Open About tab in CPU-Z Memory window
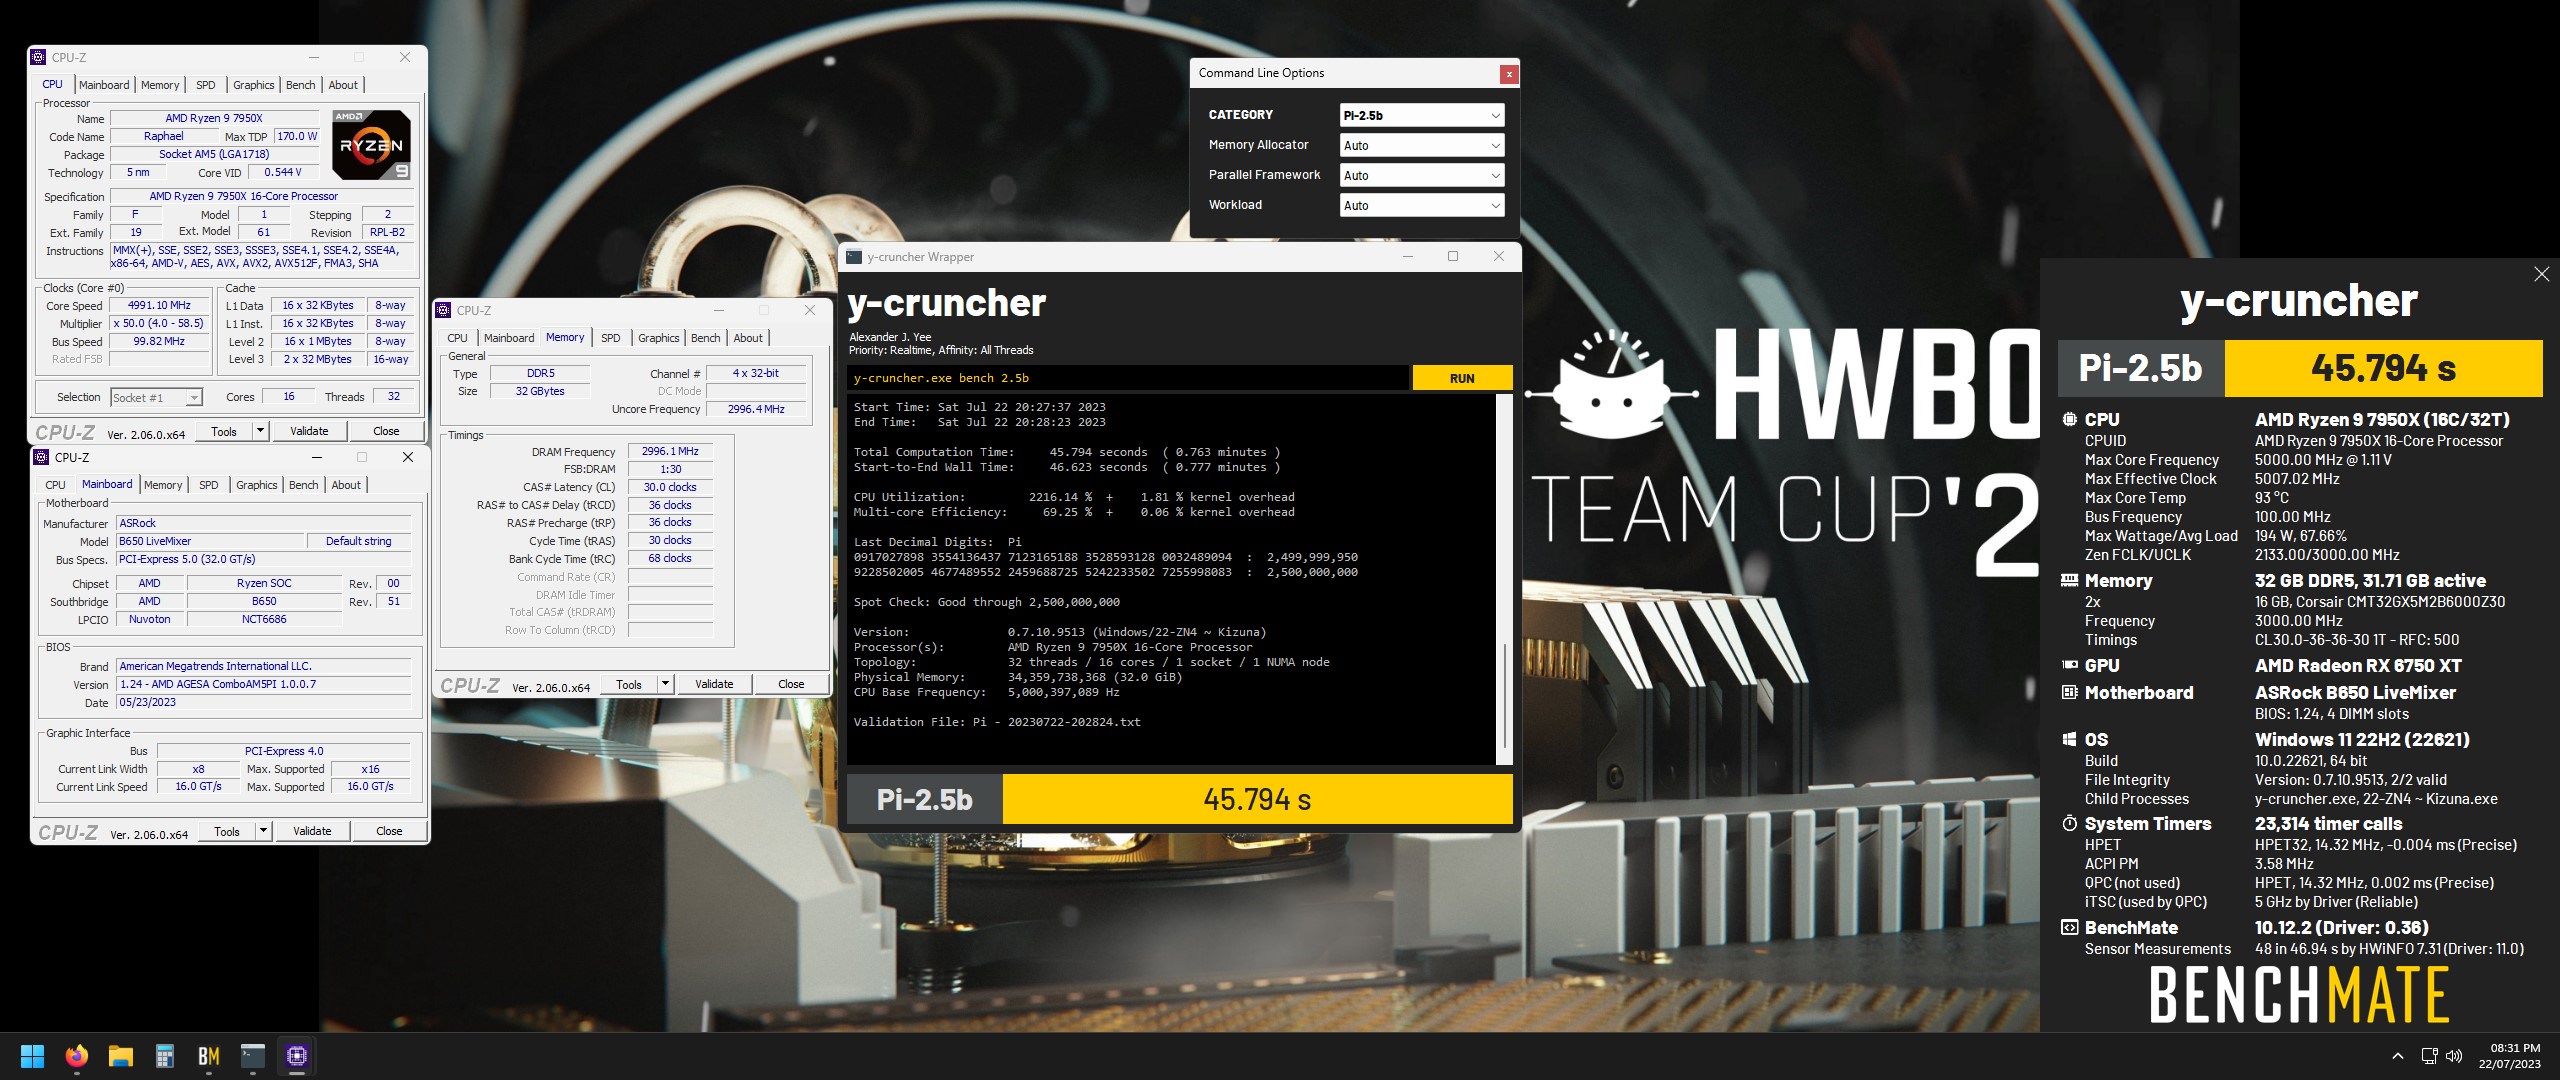Screen dimensions: 2560x1080 tap(748, 338)
